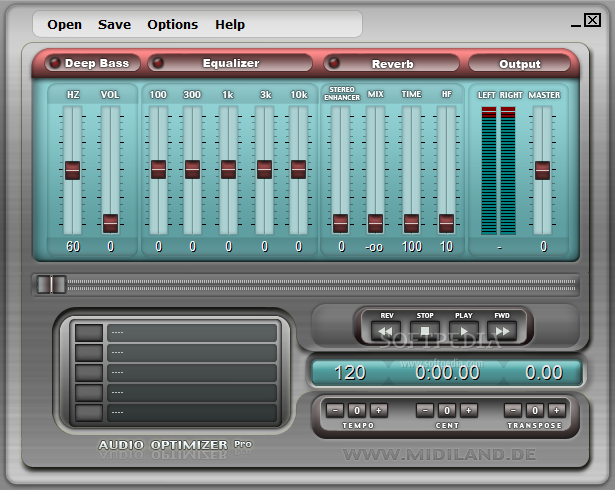
Task: Click the Deep Bass VOL slider handle
Action: click(110, 224)
